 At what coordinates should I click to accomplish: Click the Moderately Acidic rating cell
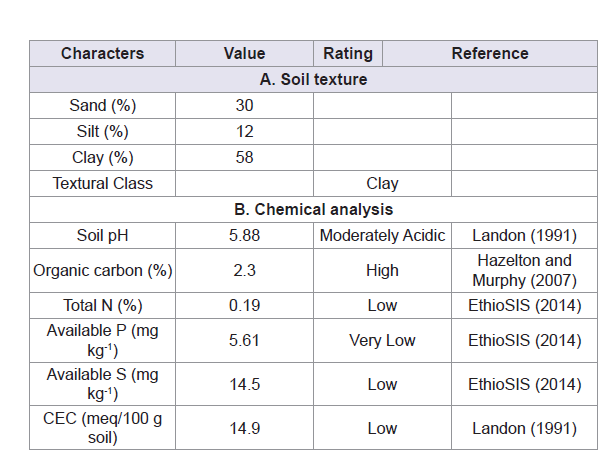382,235
